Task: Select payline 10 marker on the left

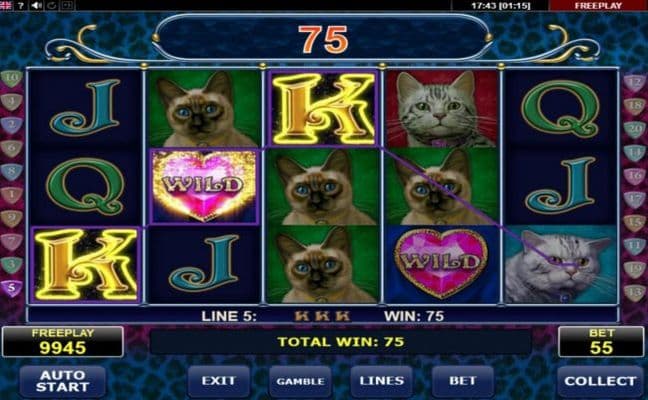Action: [12, 78]
